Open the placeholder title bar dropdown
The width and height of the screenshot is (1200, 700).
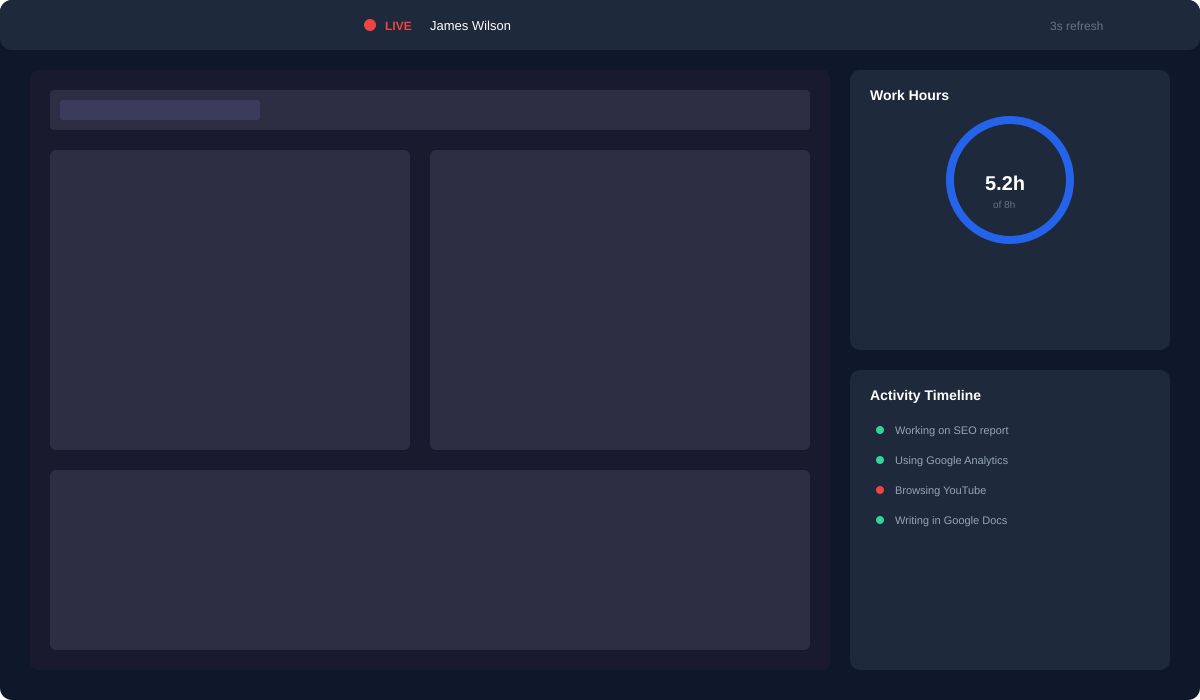159,109
